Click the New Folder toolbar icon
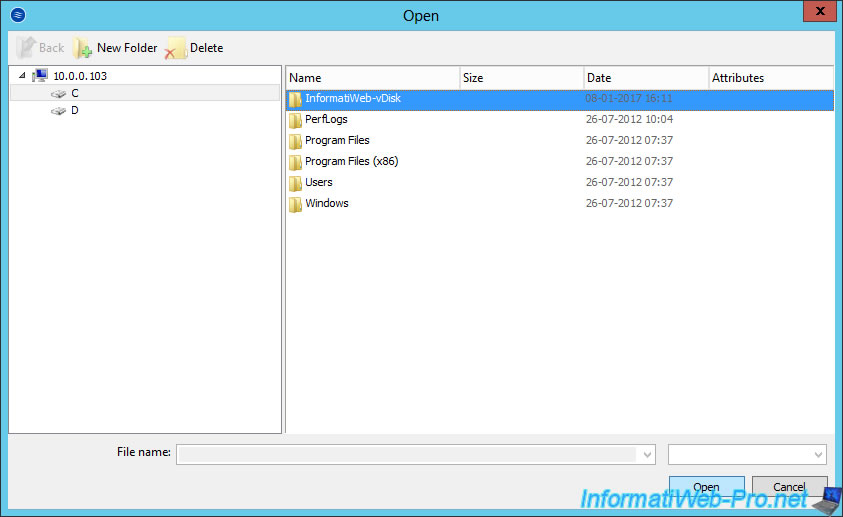 (83, 48)
